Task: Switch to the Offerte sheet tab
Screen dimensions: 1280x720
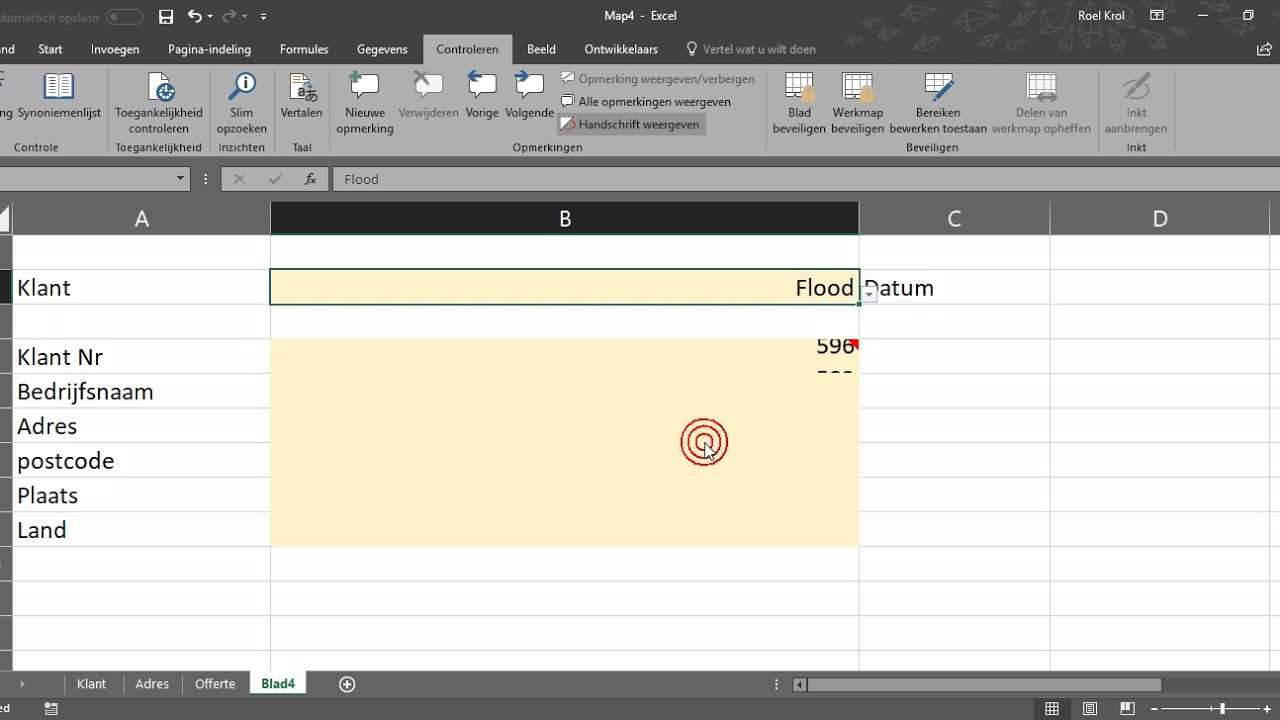Action: pos(215,684)
